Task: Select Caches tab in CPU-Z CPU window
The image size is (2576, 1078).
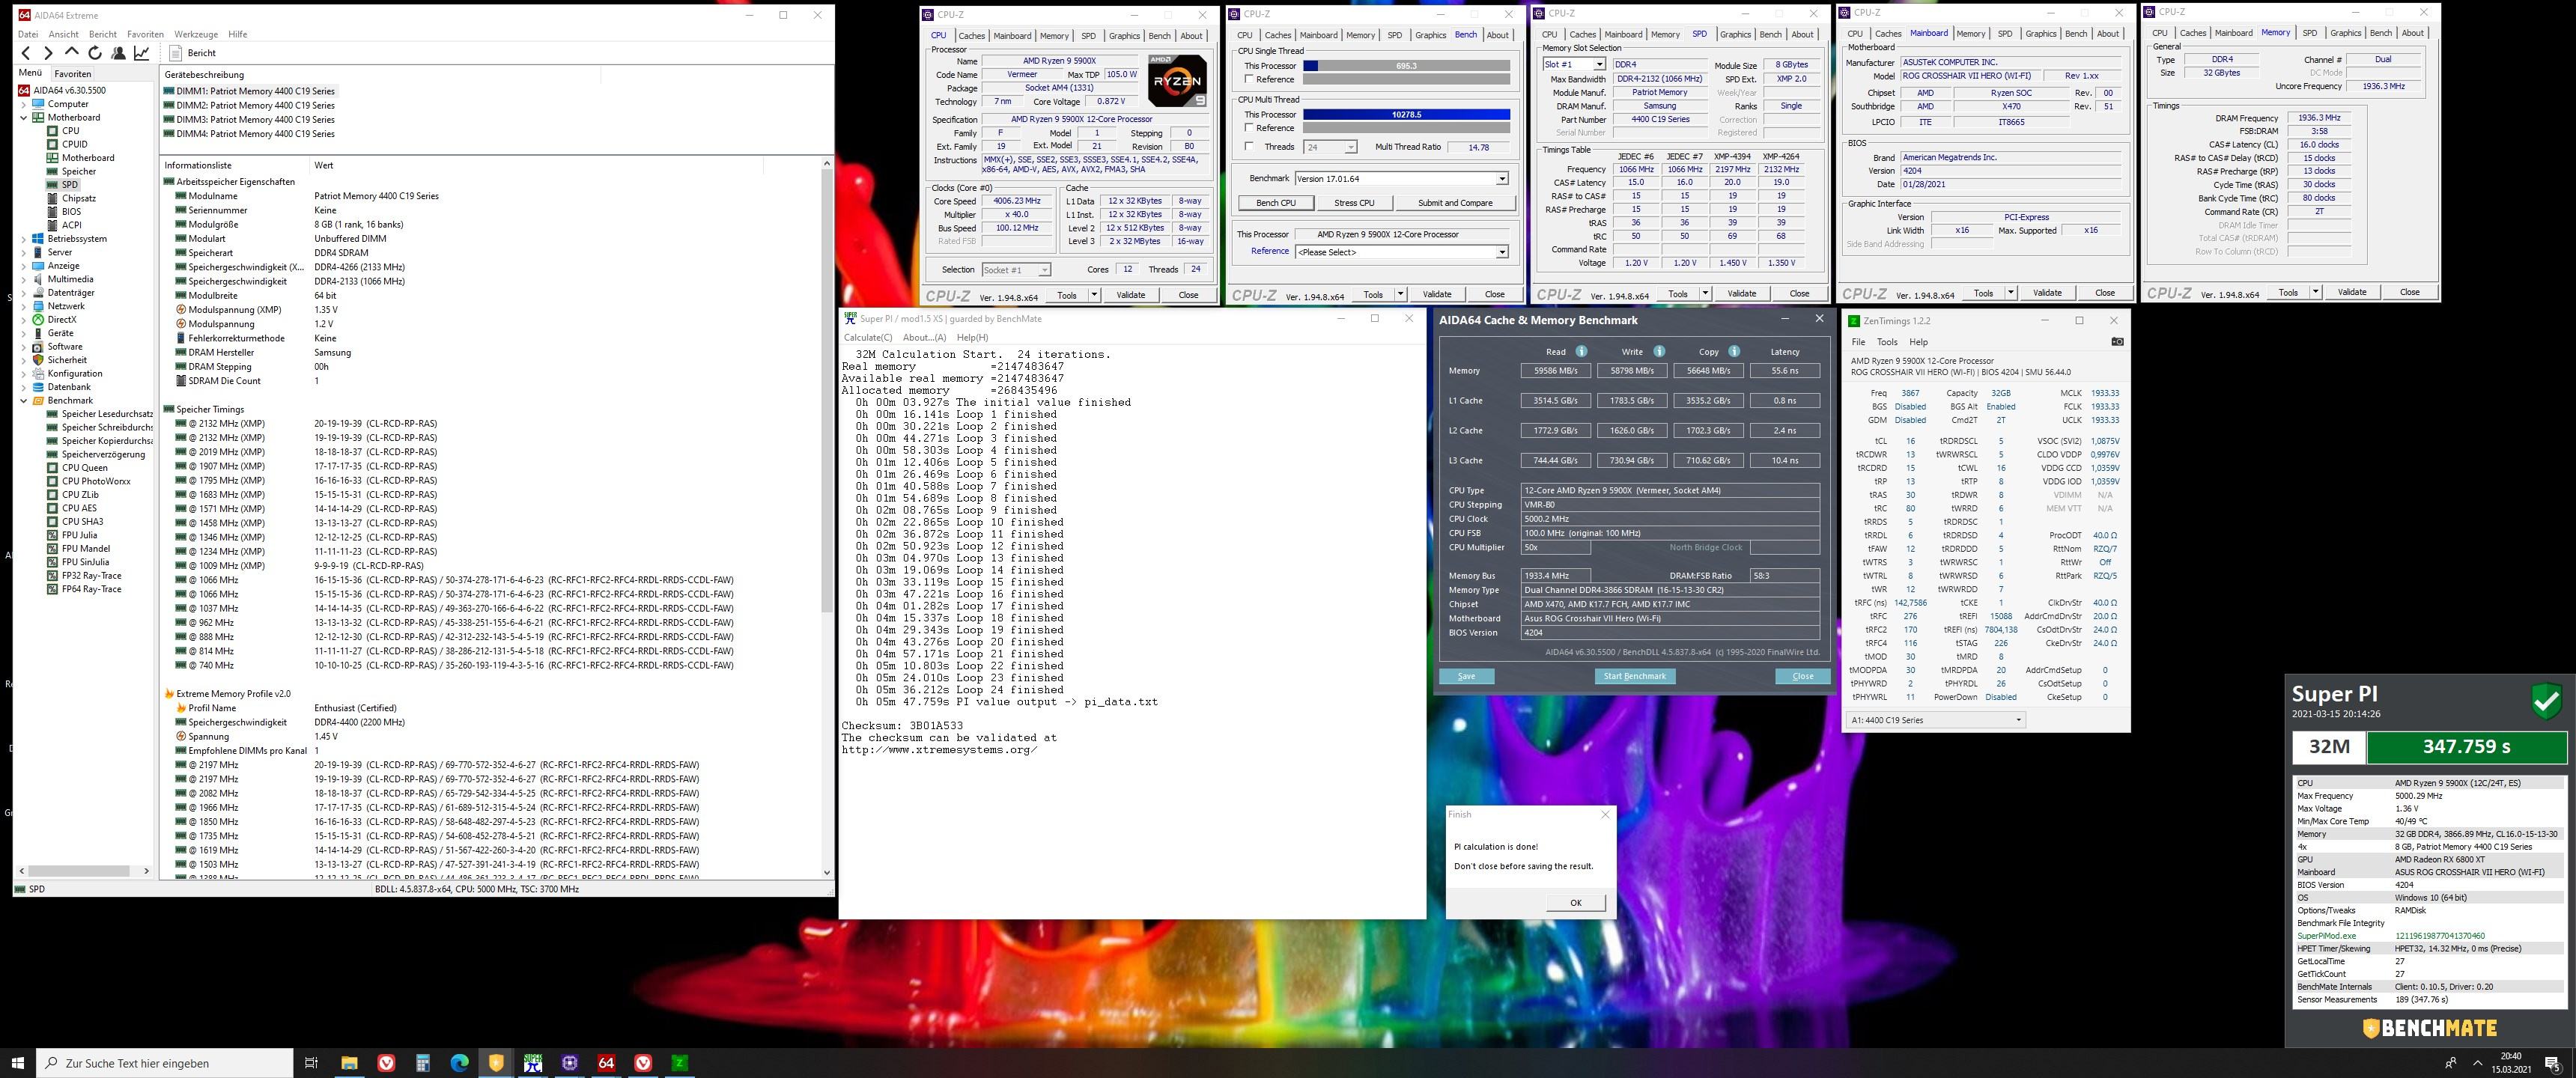Action: tap(971, 36)
